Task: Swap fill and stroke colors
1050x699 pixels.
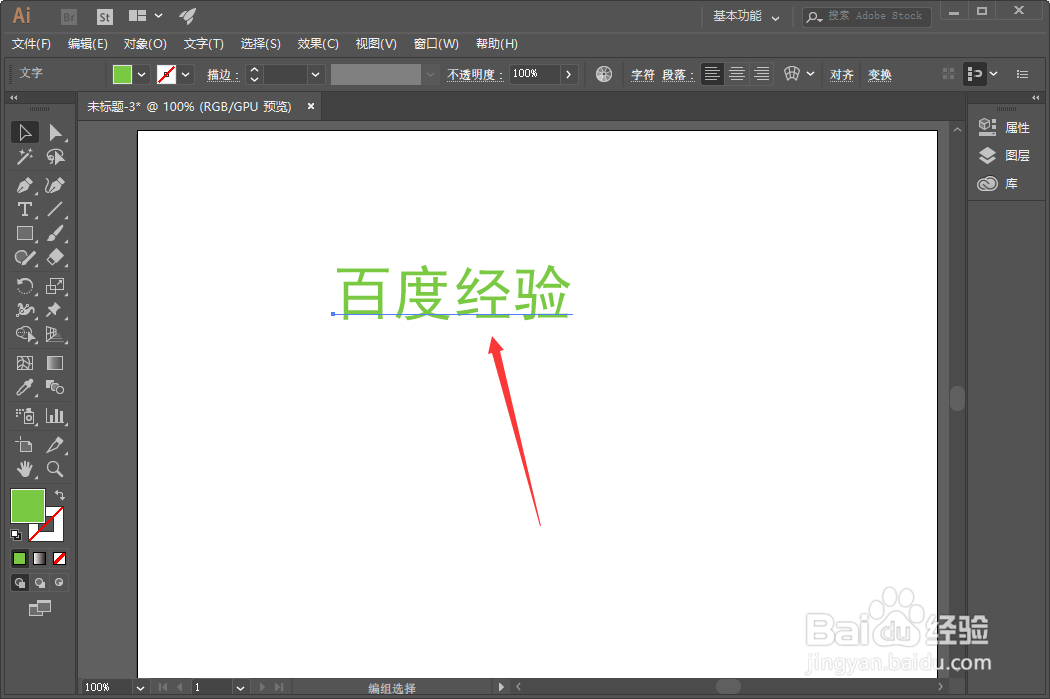Action: 60,495
